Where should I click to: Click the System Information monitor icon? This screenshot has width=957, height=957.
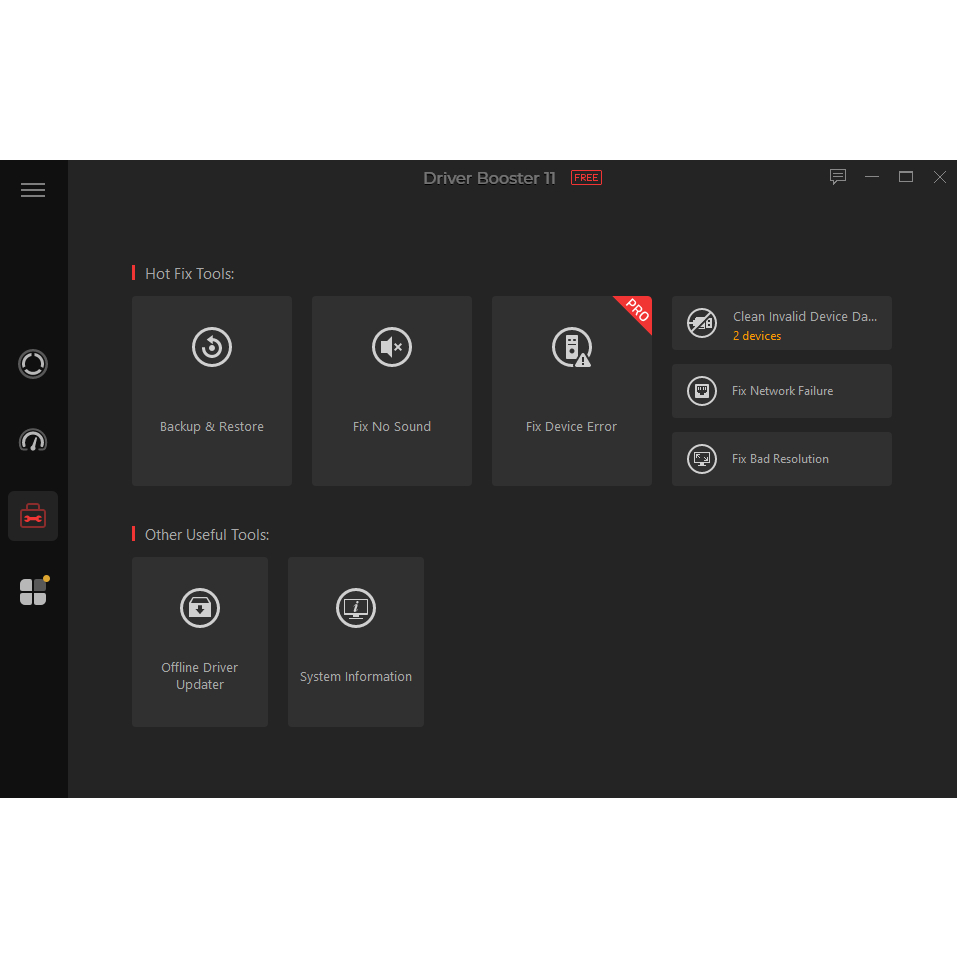356,608
